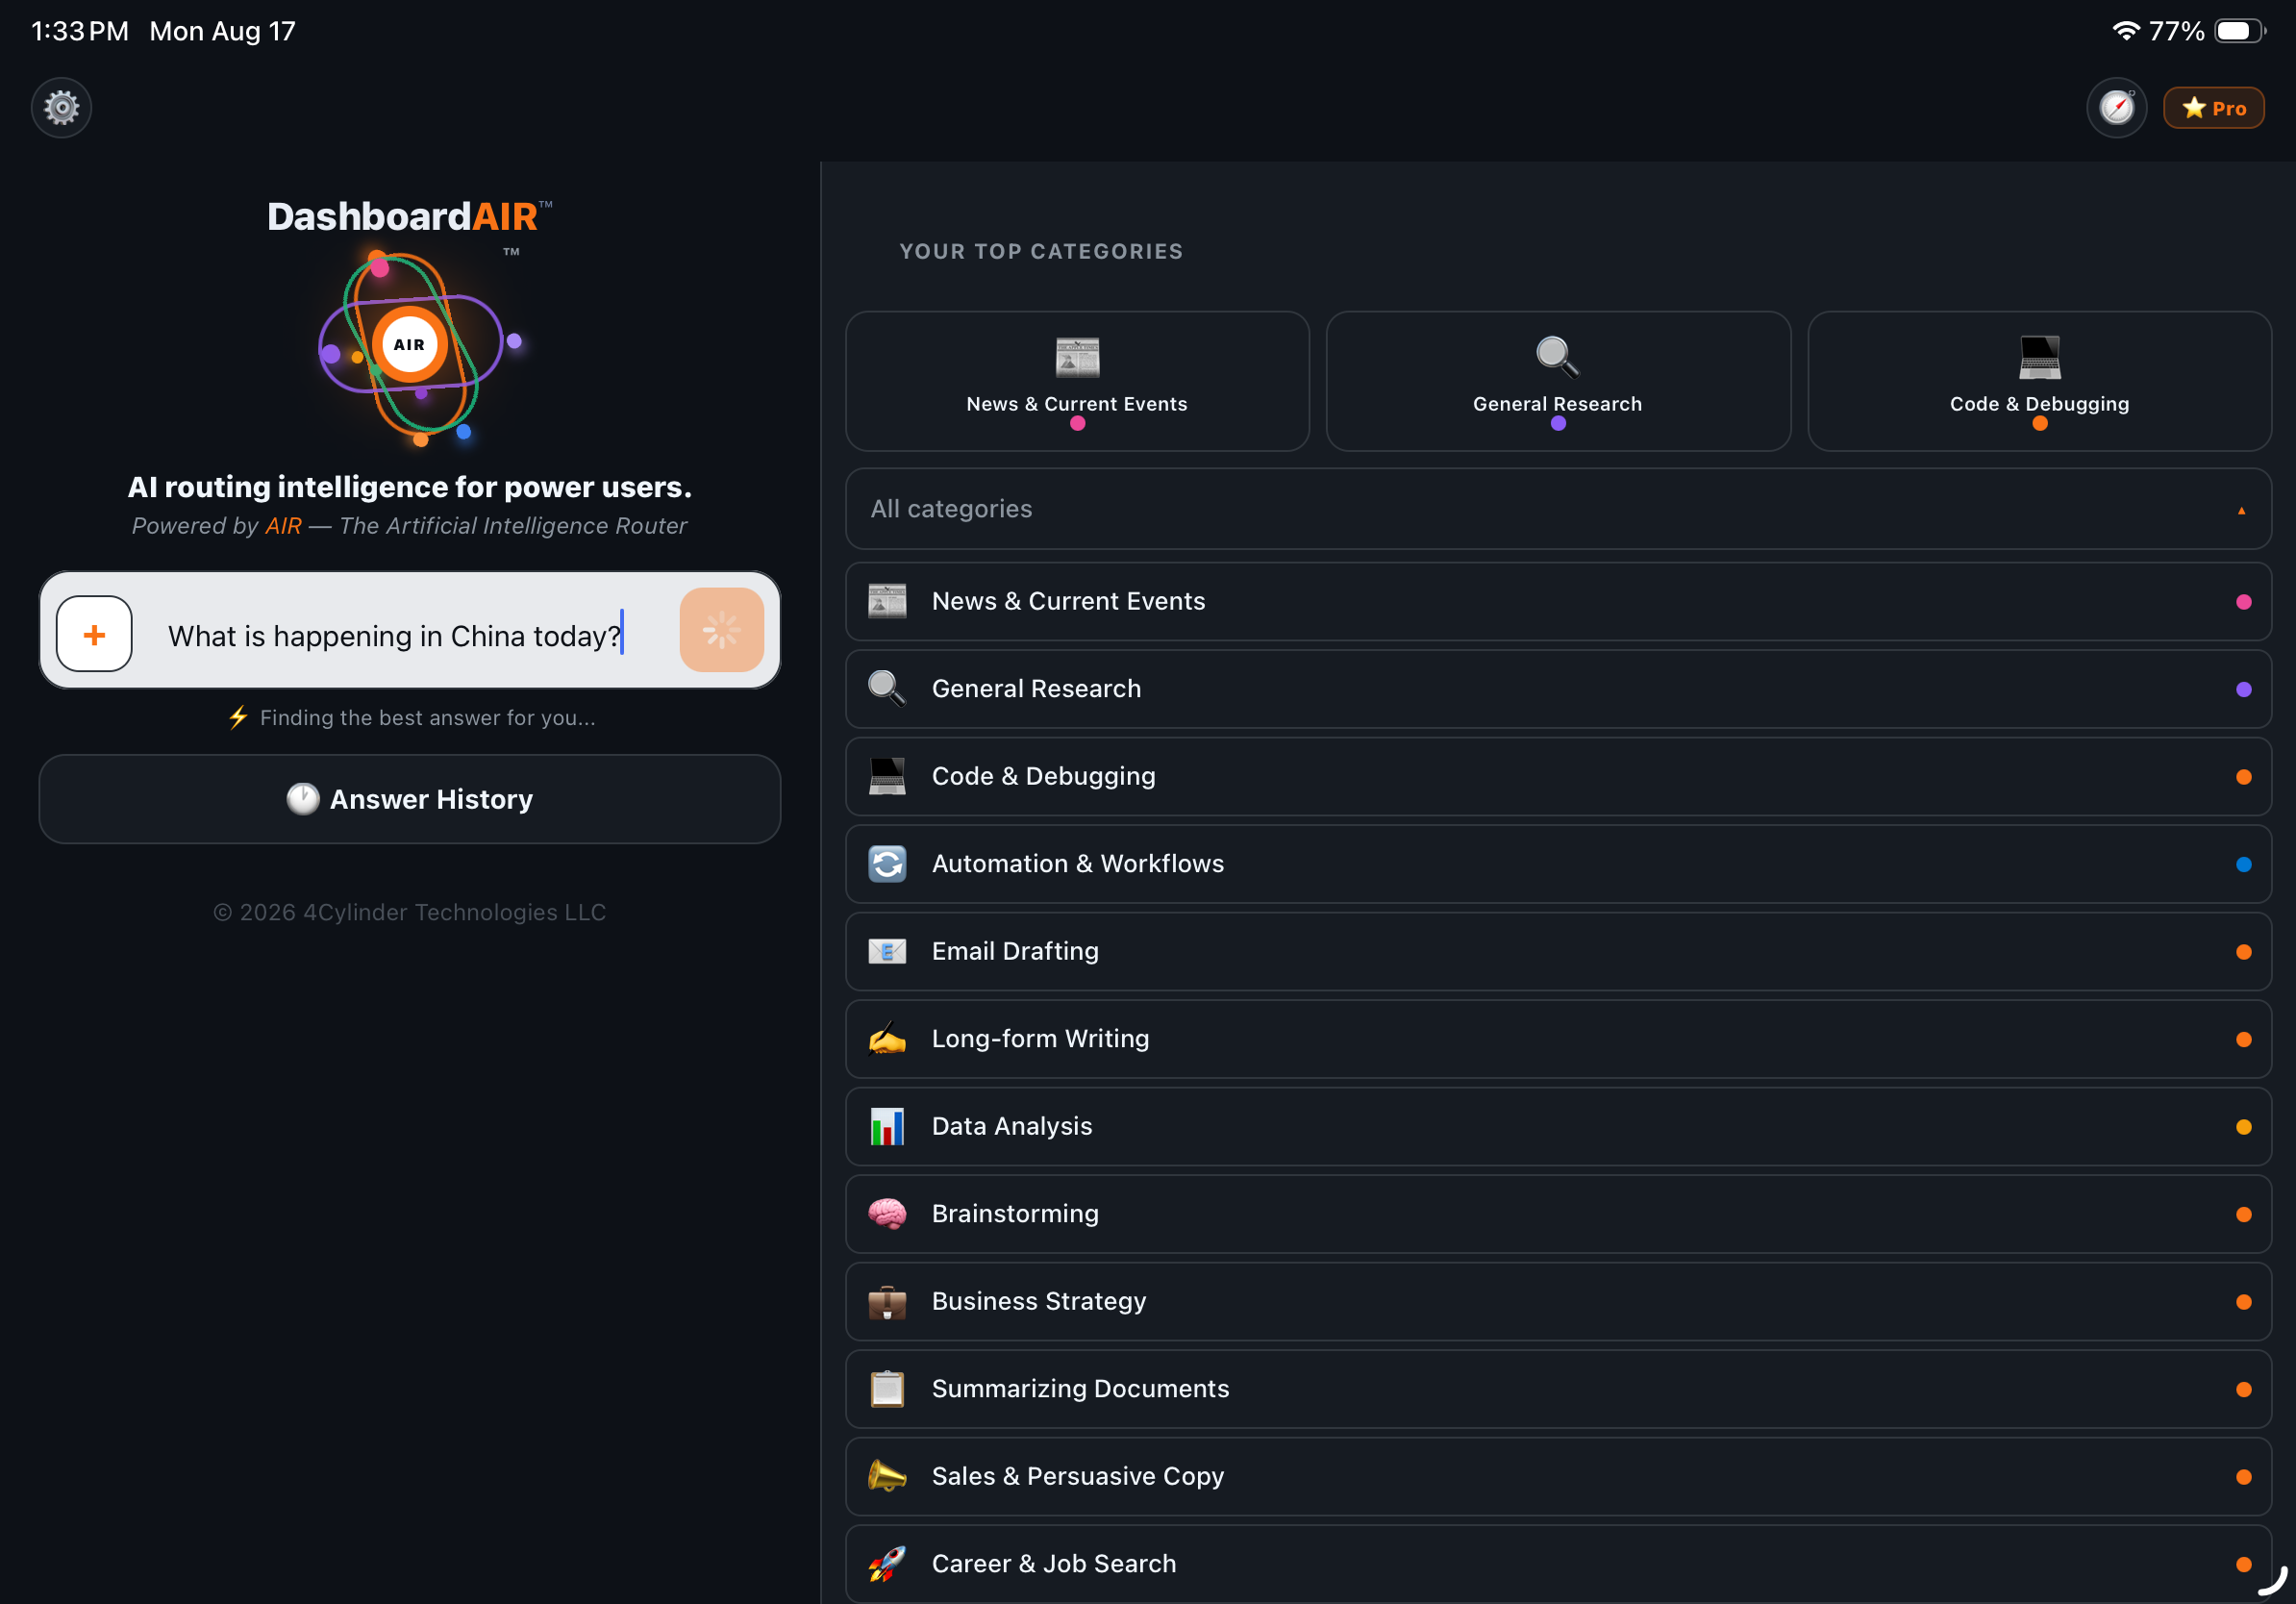Choose Email Drafting category
Image resolution: width=2296 pixels, height=1604 pixels.
point(1558,951)
